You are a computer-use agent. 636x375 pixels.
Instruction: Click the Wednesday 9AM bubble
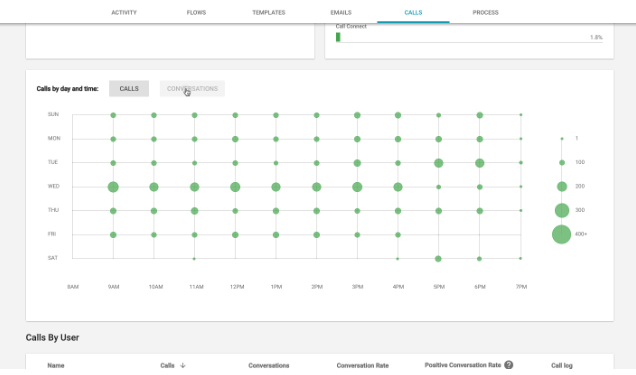pos(113,187)
